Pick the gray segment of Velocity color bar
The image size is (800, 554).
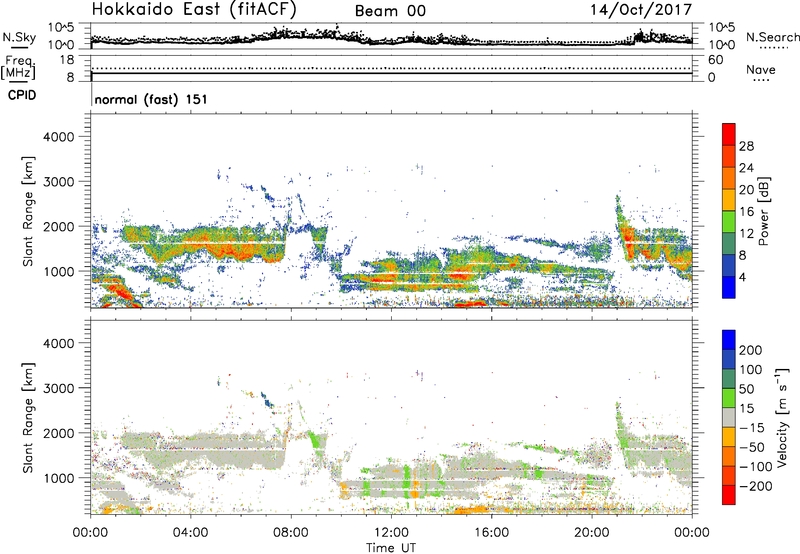click(729, 418)
